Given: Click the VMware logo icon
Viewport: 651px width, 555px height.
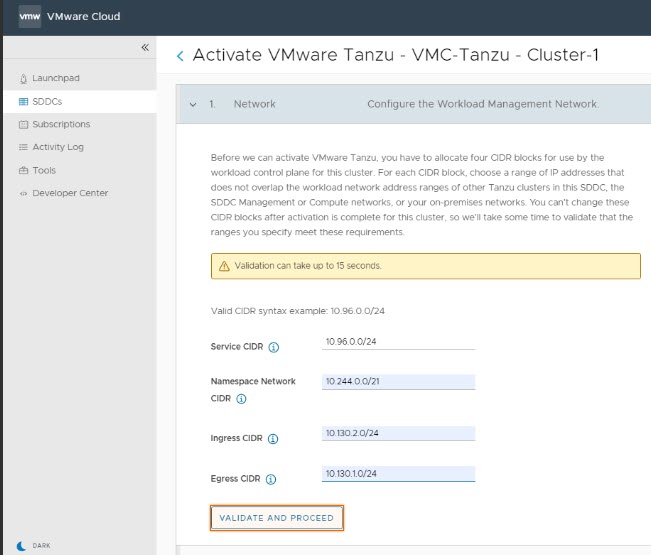Looking at the screenshot, I should [x=30, y=16].
